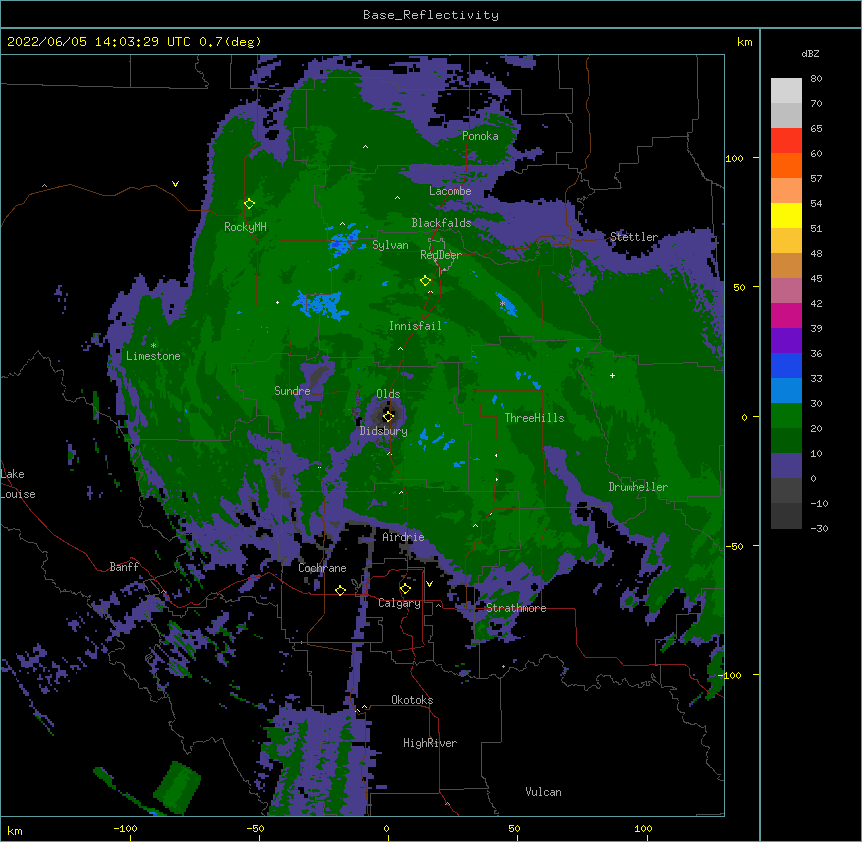Click the Airdrie label

(403, 537)
